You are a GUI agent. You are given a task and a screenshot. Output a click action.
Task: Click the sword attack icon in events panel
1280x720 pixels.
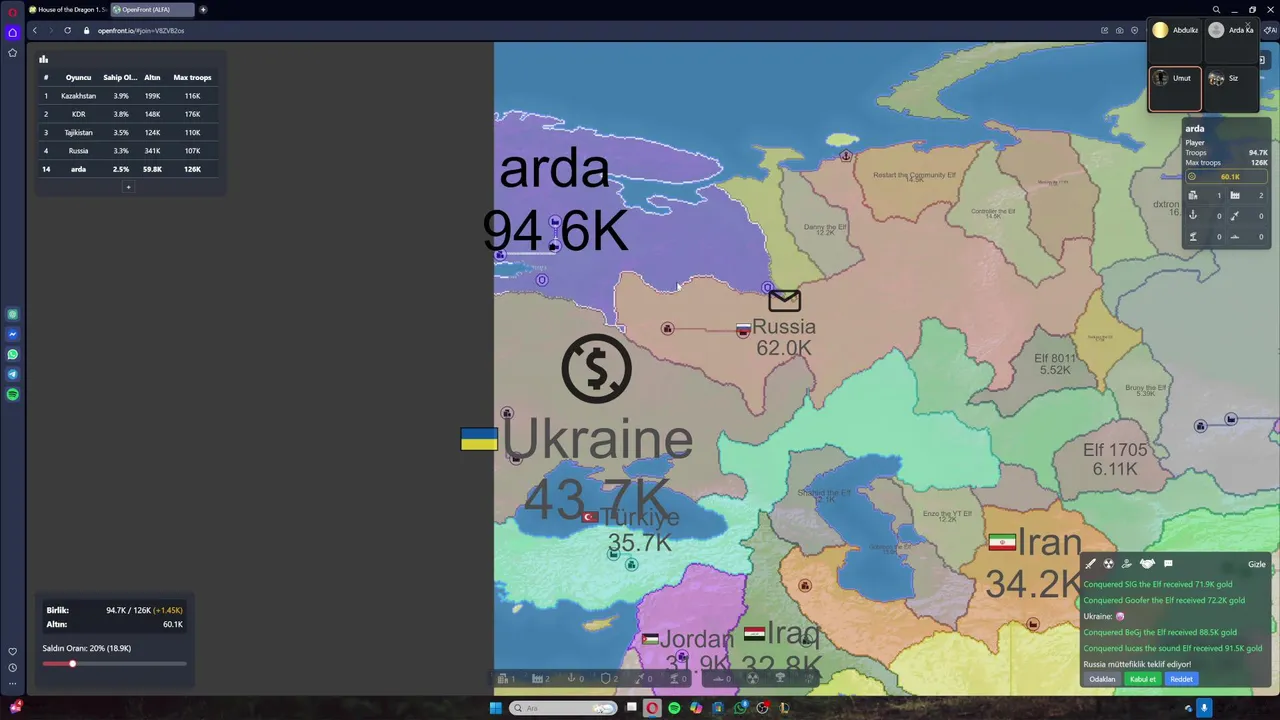point(1091,564)
